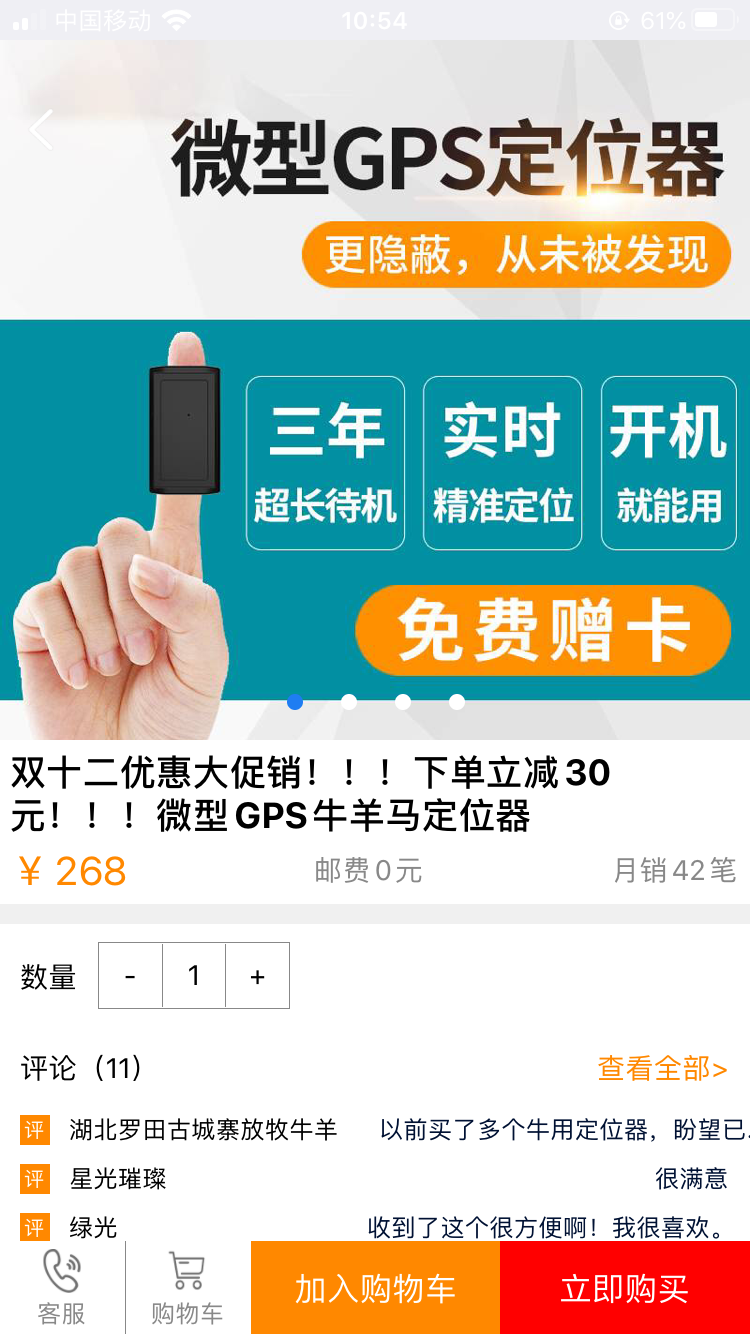Tap the 评 badge beside 绿光 review
Viewport: 750px width, 1334px height.
pos(35,1227)
